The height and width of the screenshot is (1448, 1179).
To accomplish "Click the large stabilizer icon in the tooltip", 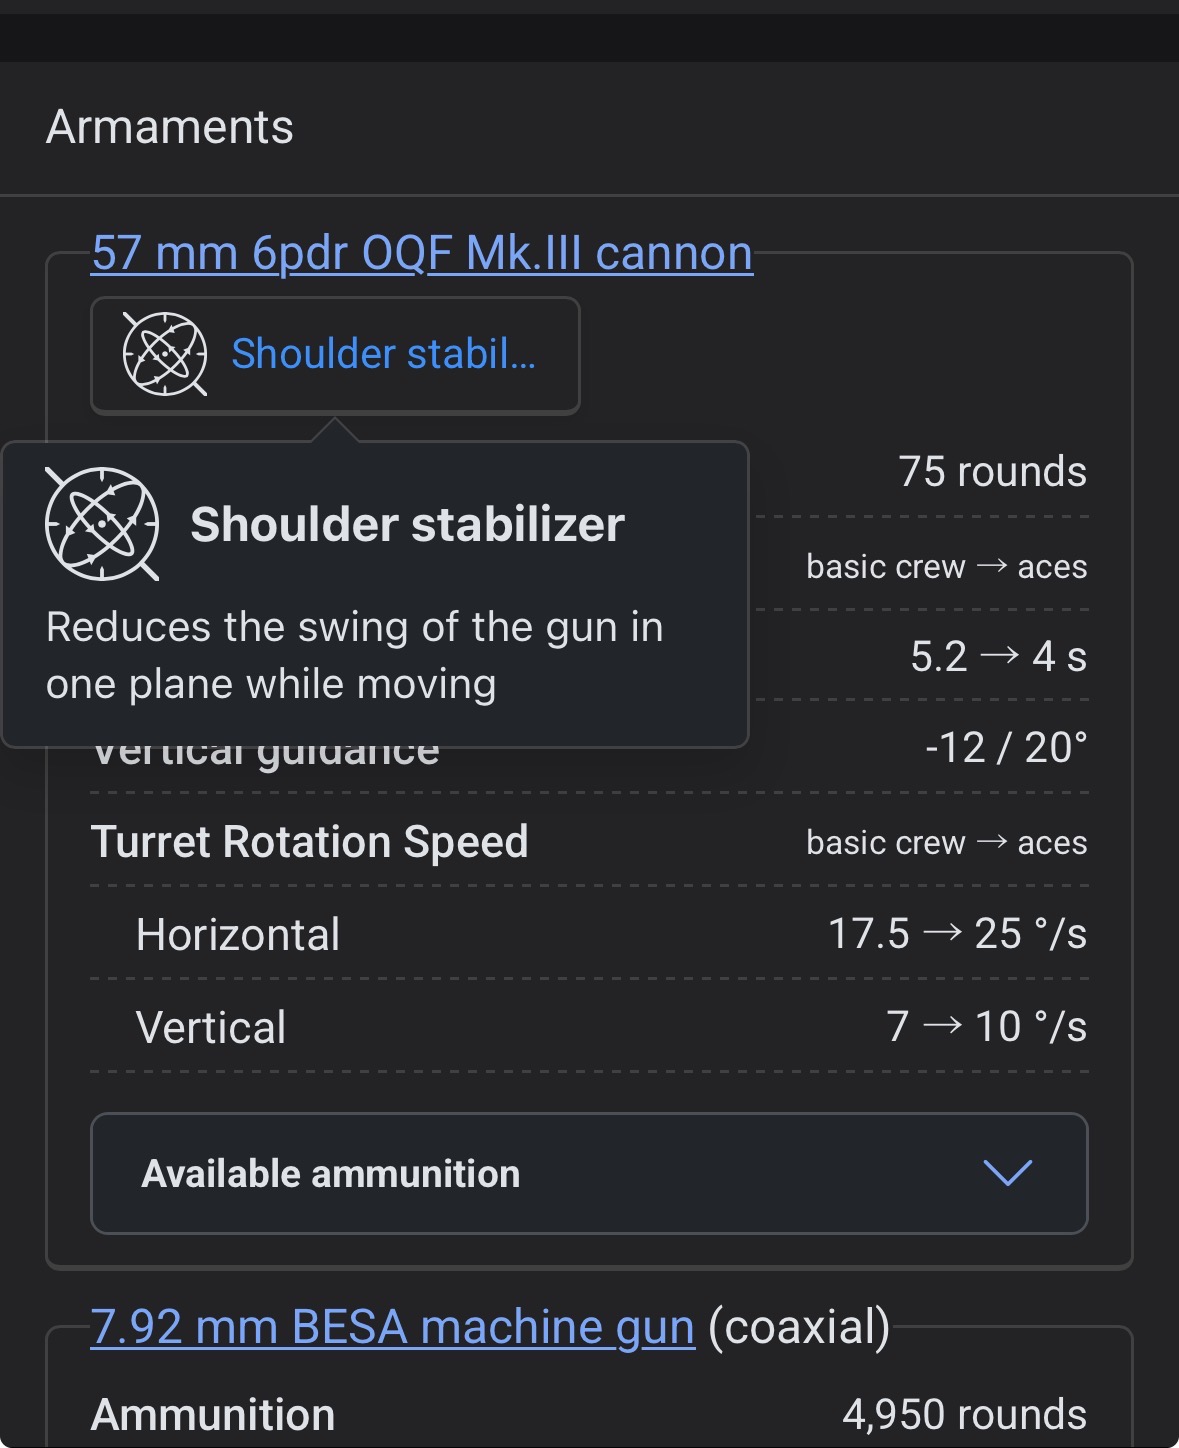I will coord(102,523).
